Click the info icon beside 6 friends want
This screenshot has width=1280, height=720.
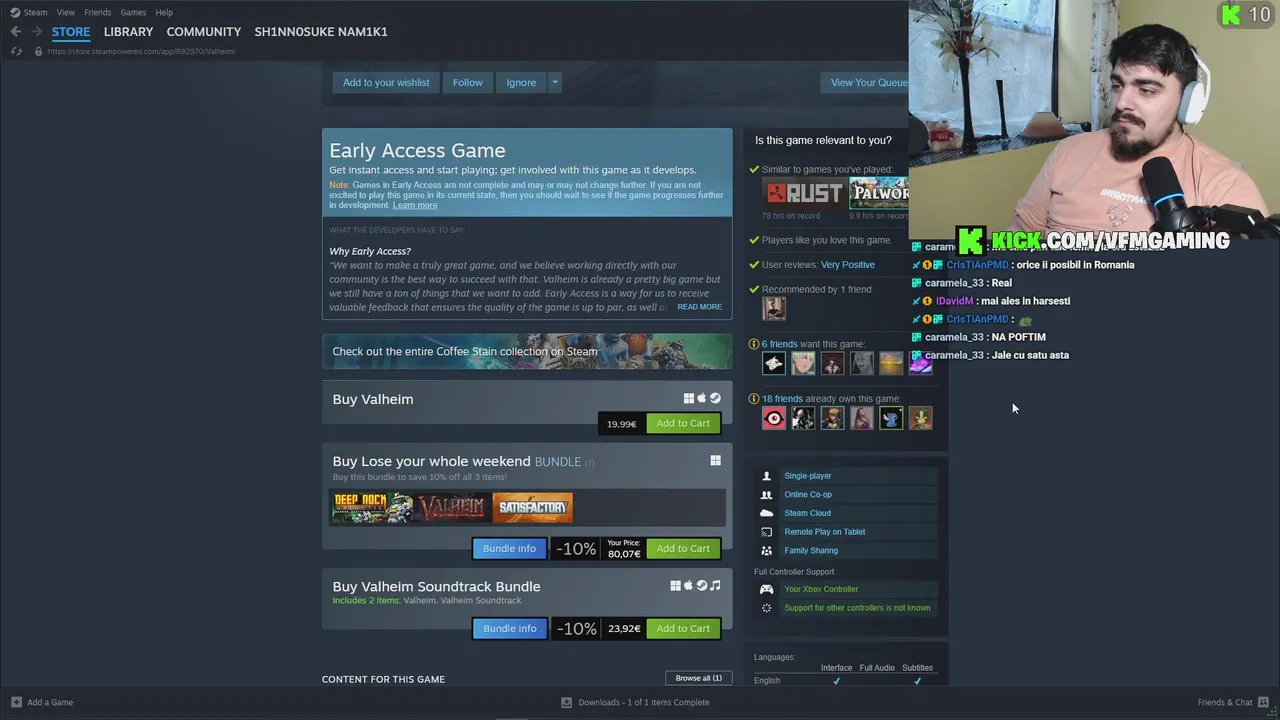click(754, 344)
